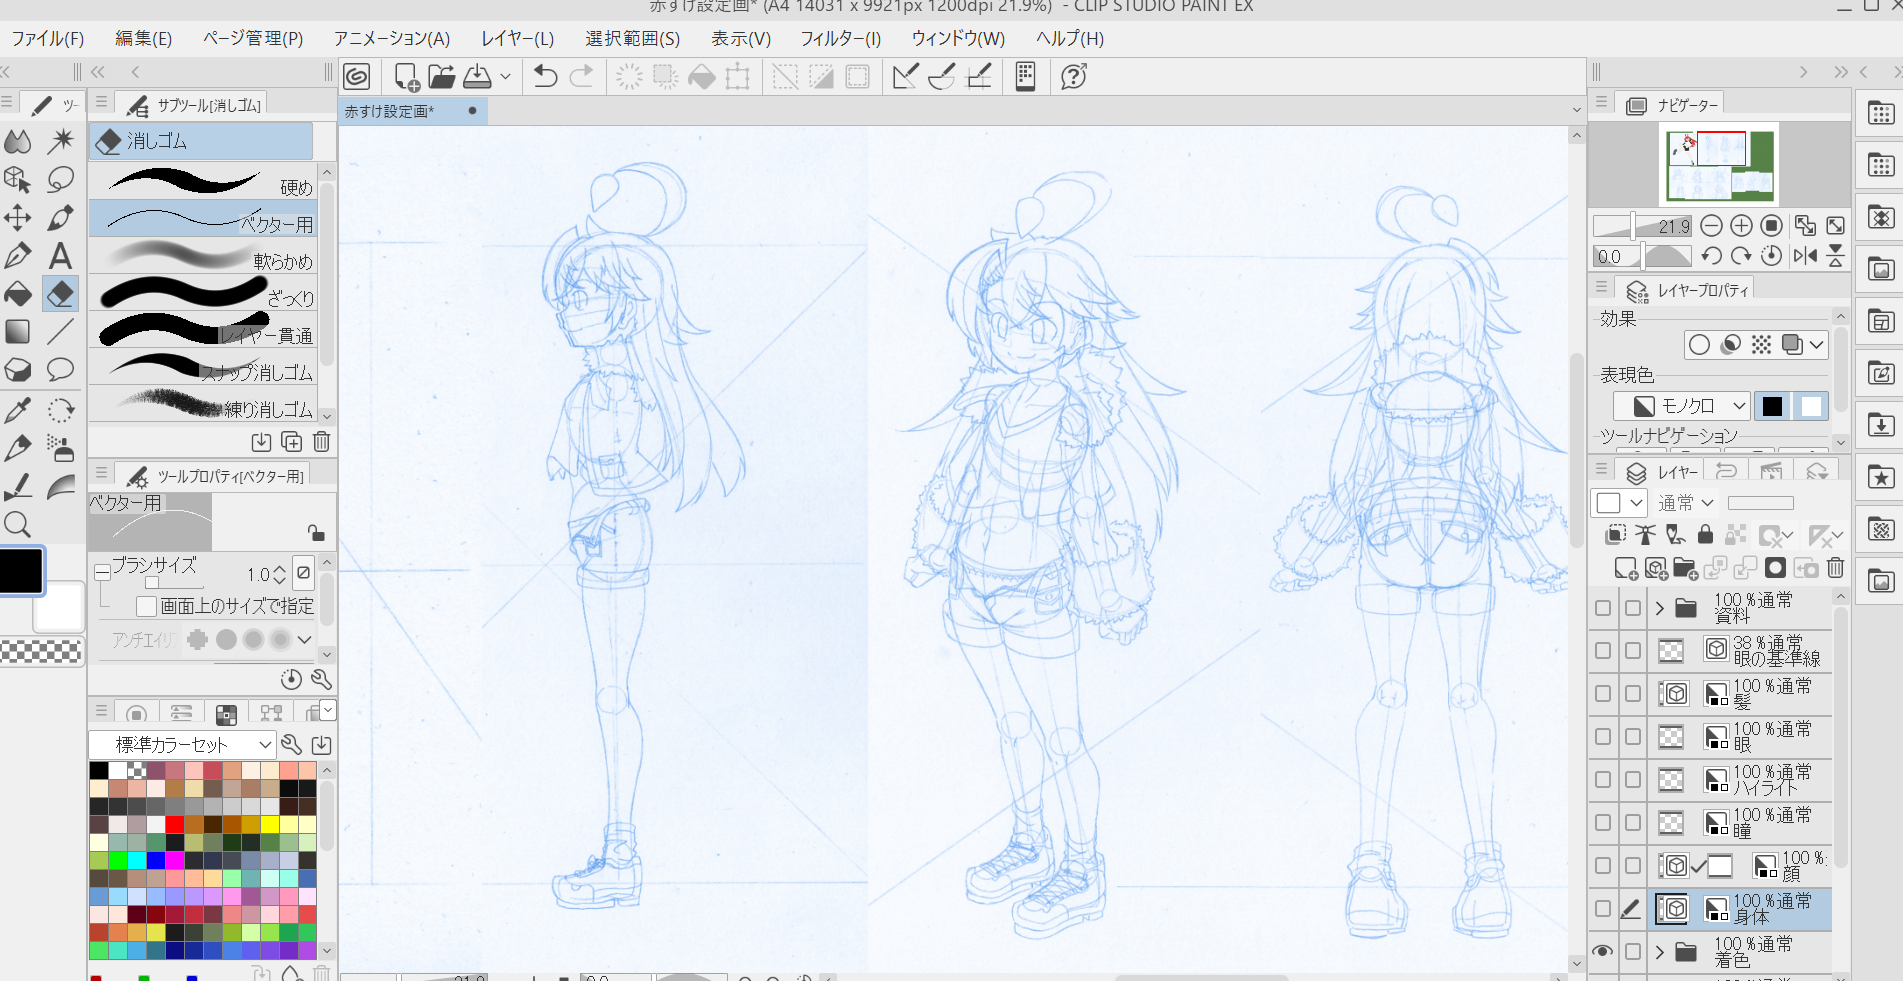The image size is (1903, 981).
Task: Show the 眼の基準線 layer
Action: 1603,651
